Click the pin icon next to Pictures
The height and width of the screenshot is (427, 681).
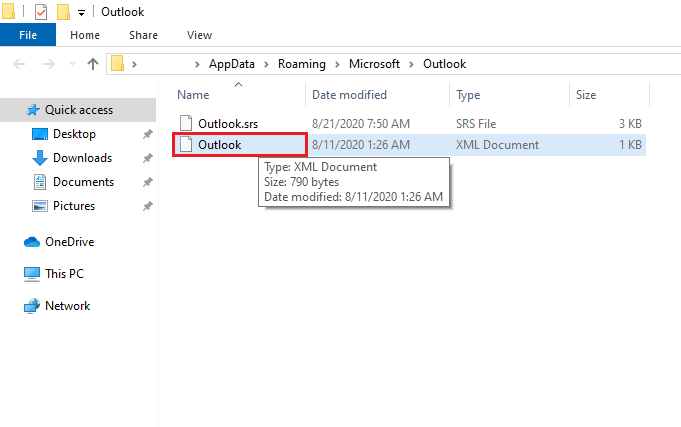[148, 206]
